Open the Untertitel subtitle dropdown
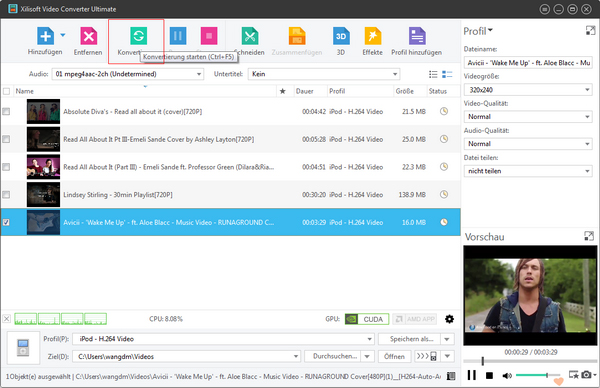 324,74
